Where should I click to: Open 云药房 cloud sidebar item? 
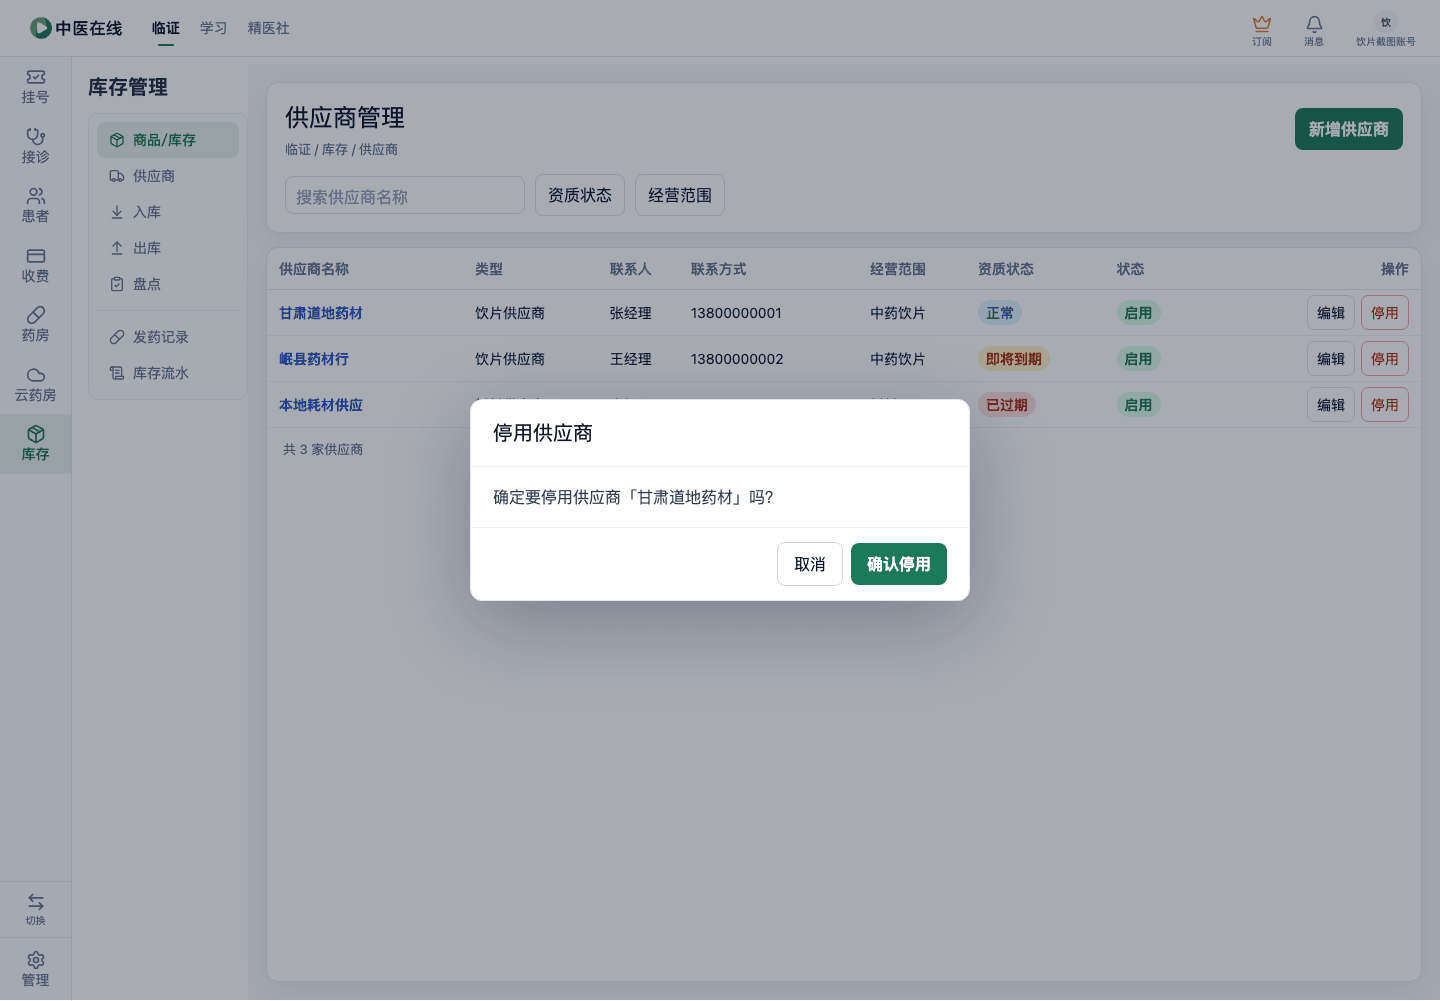pos(36,384)
